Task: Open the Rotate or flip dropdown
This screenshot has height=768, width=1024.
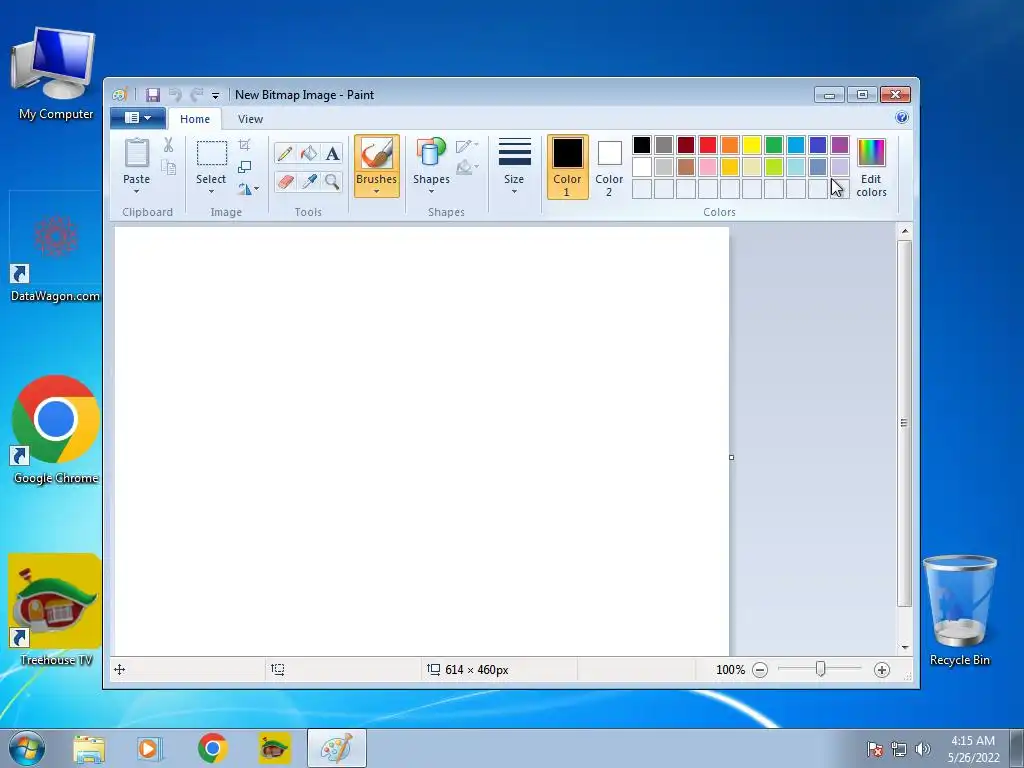Action: (248, 189)
